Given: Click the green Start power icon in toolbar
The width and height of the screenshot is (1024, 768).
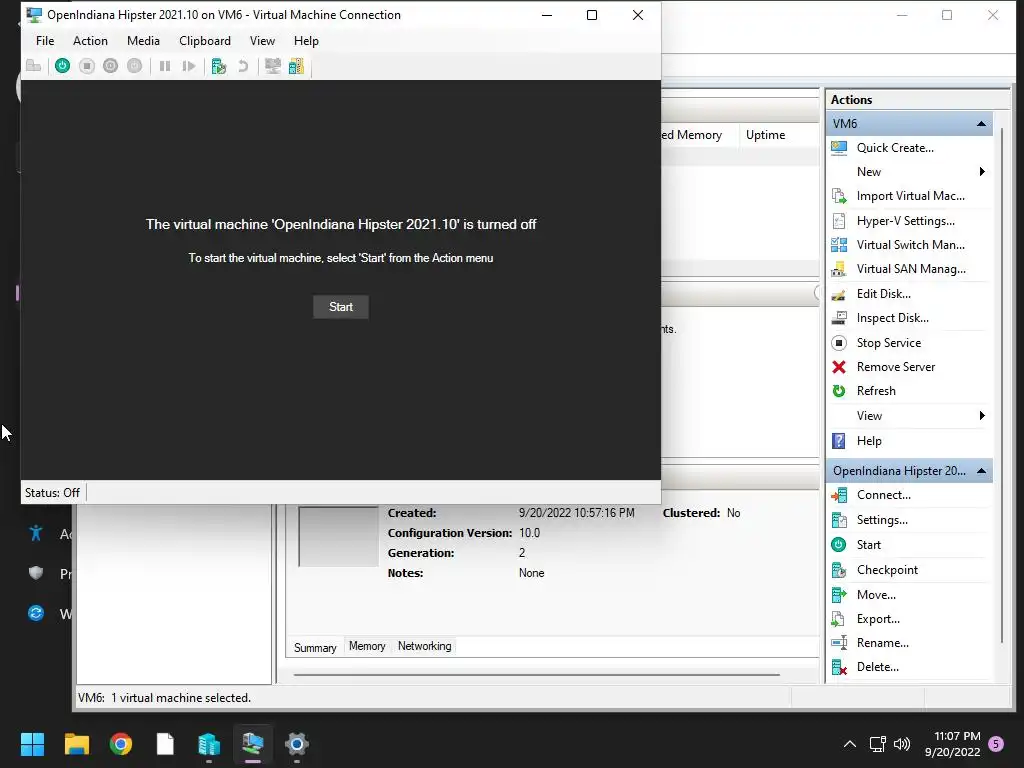Looking at the screenshot, I should 62,66.
